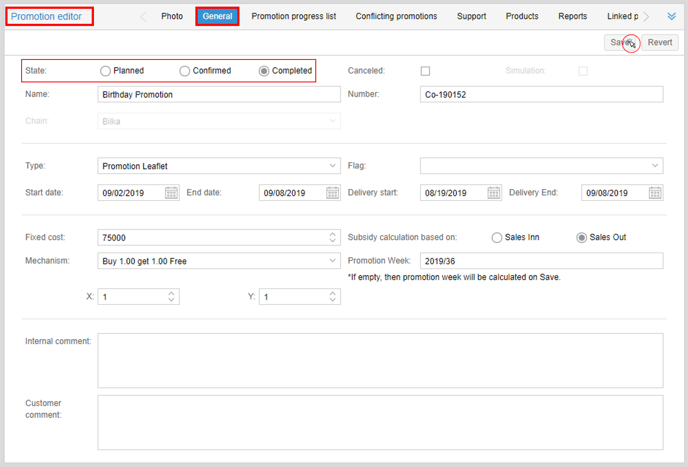The height and width of the screenshot is (467, 688).
Task: Tick the Canceled checkbox
Action: point(425,71)
